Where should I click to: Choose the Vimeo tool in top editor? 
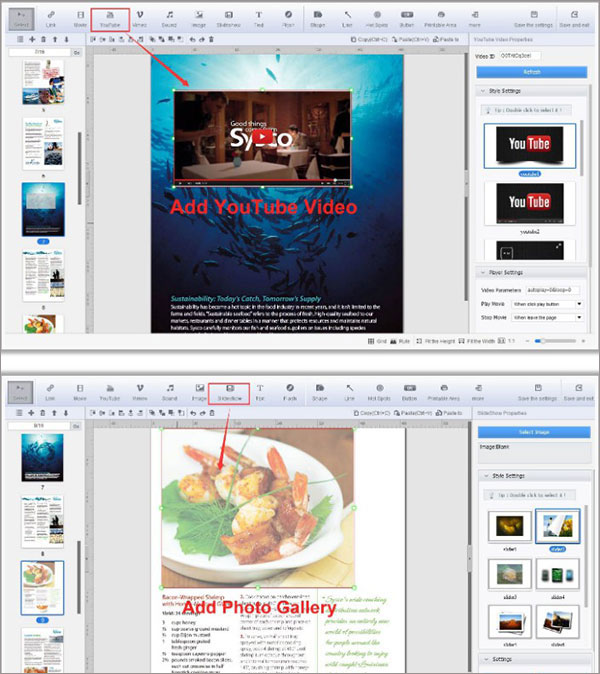click(140, 19)
